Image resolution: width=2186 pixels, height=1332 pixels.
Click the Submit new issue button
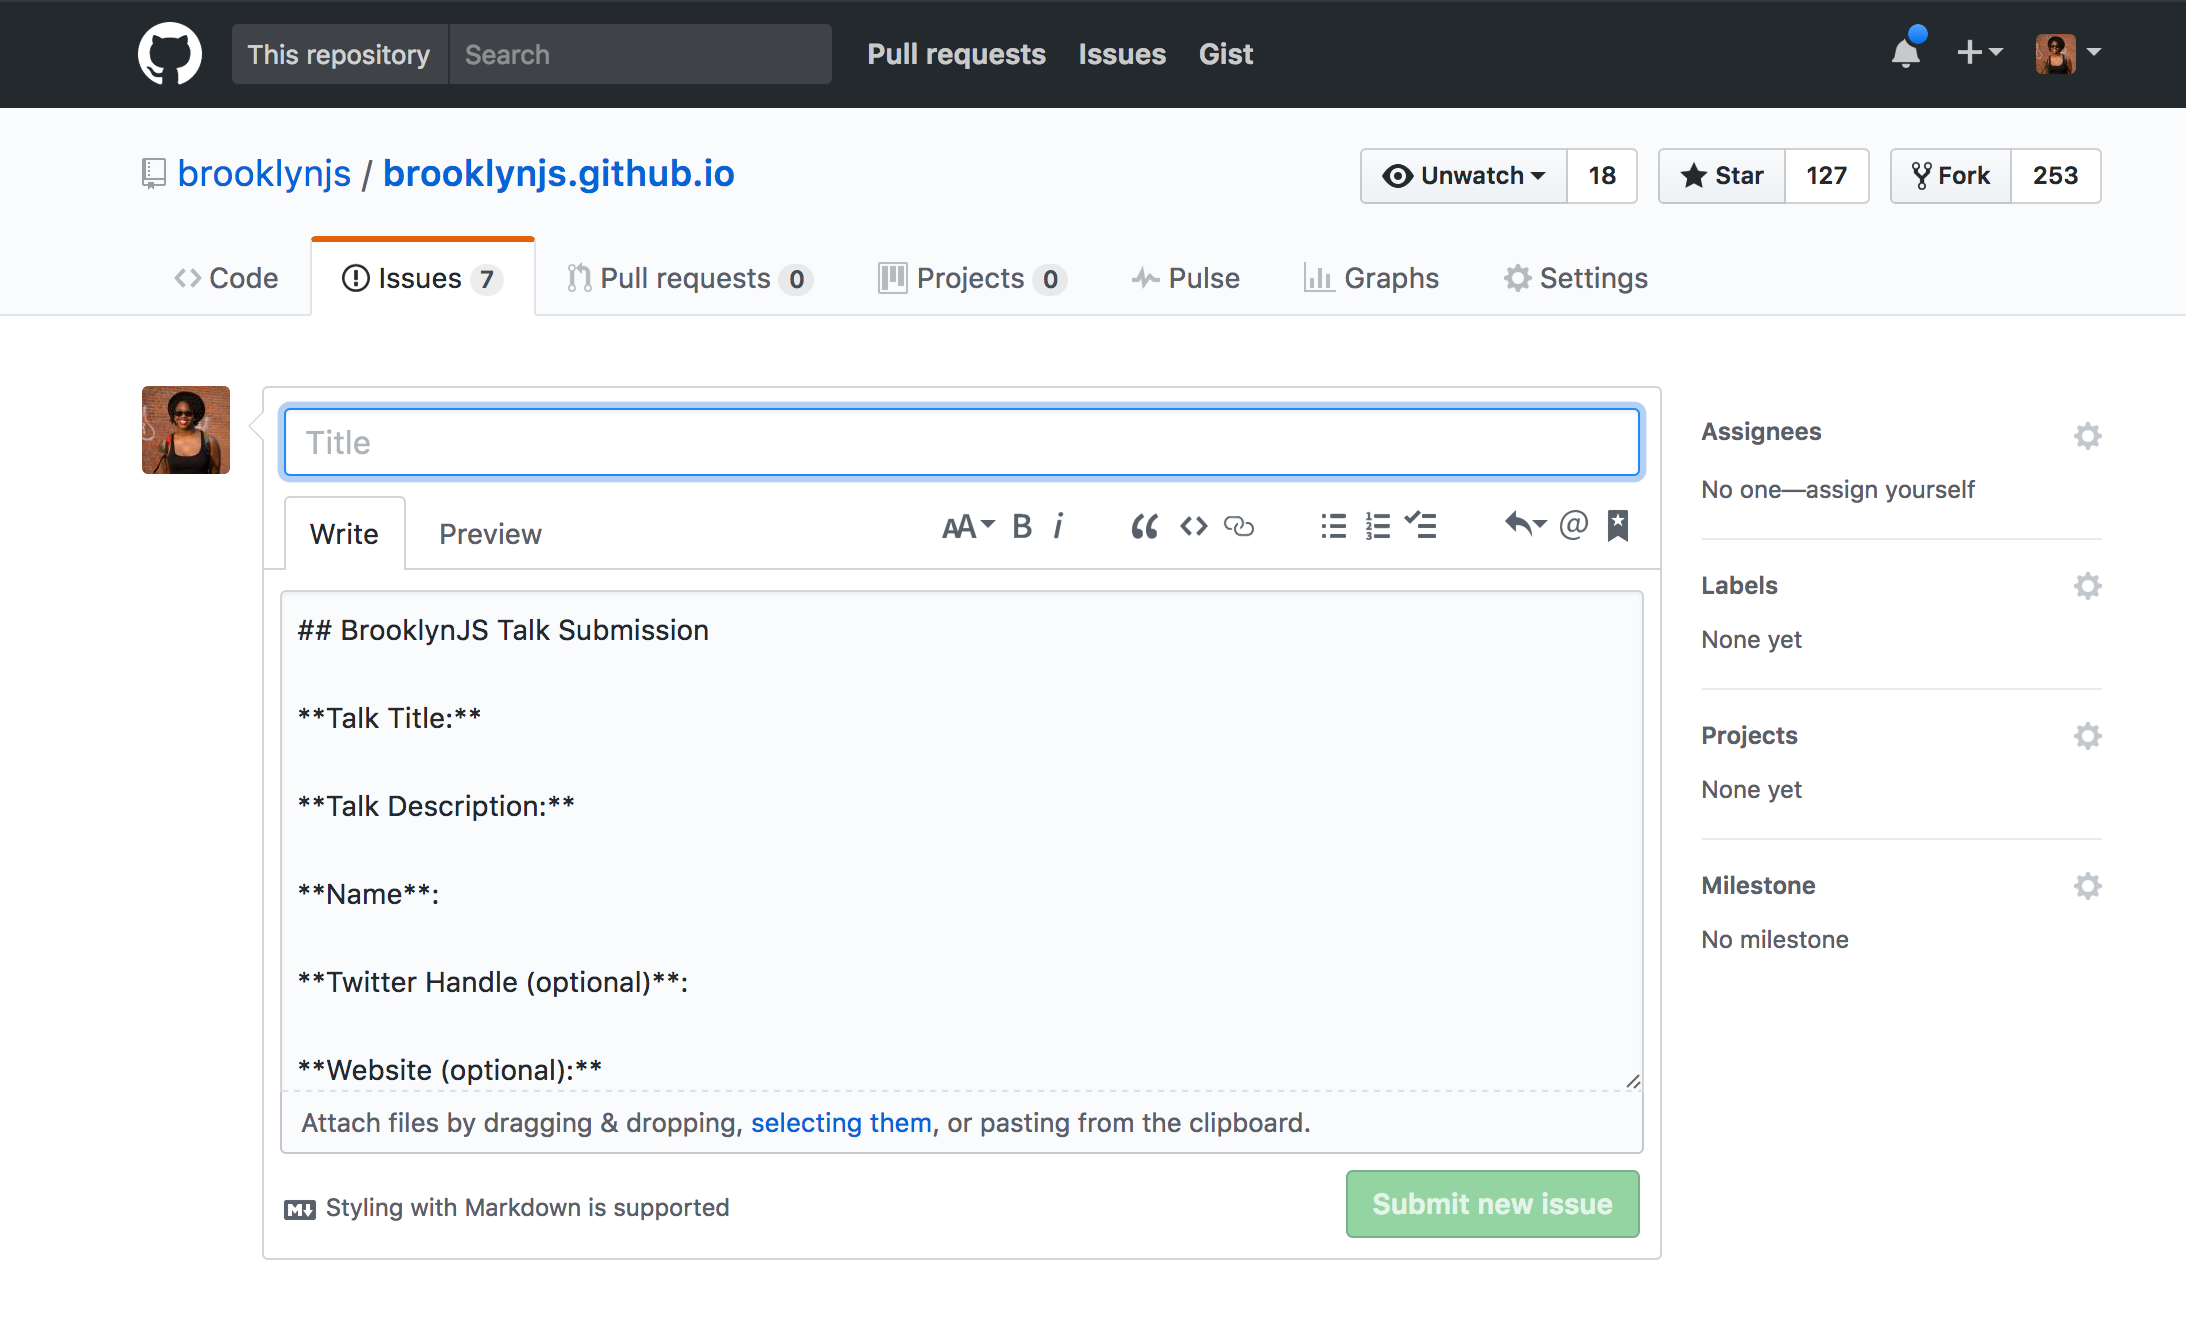tap(1491, 1204)
